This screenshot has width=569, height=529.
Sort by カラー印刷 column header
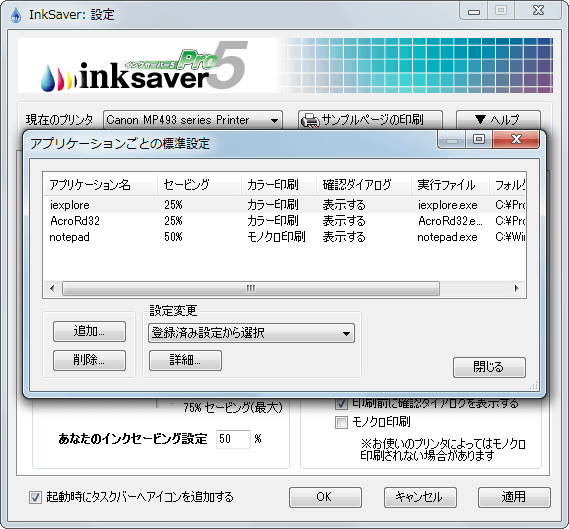pos(279,185)
